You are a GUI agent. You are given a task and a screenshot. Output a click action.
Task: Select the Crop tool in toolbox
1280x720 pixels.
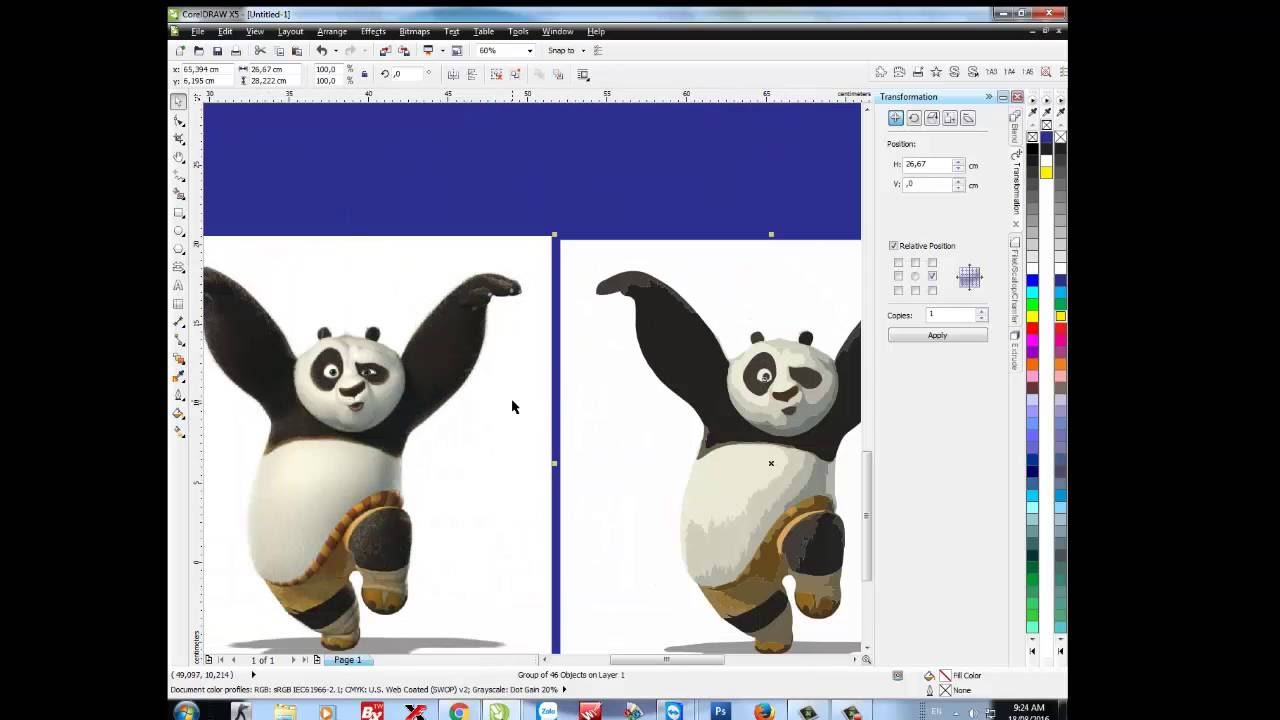coord(178,139)
